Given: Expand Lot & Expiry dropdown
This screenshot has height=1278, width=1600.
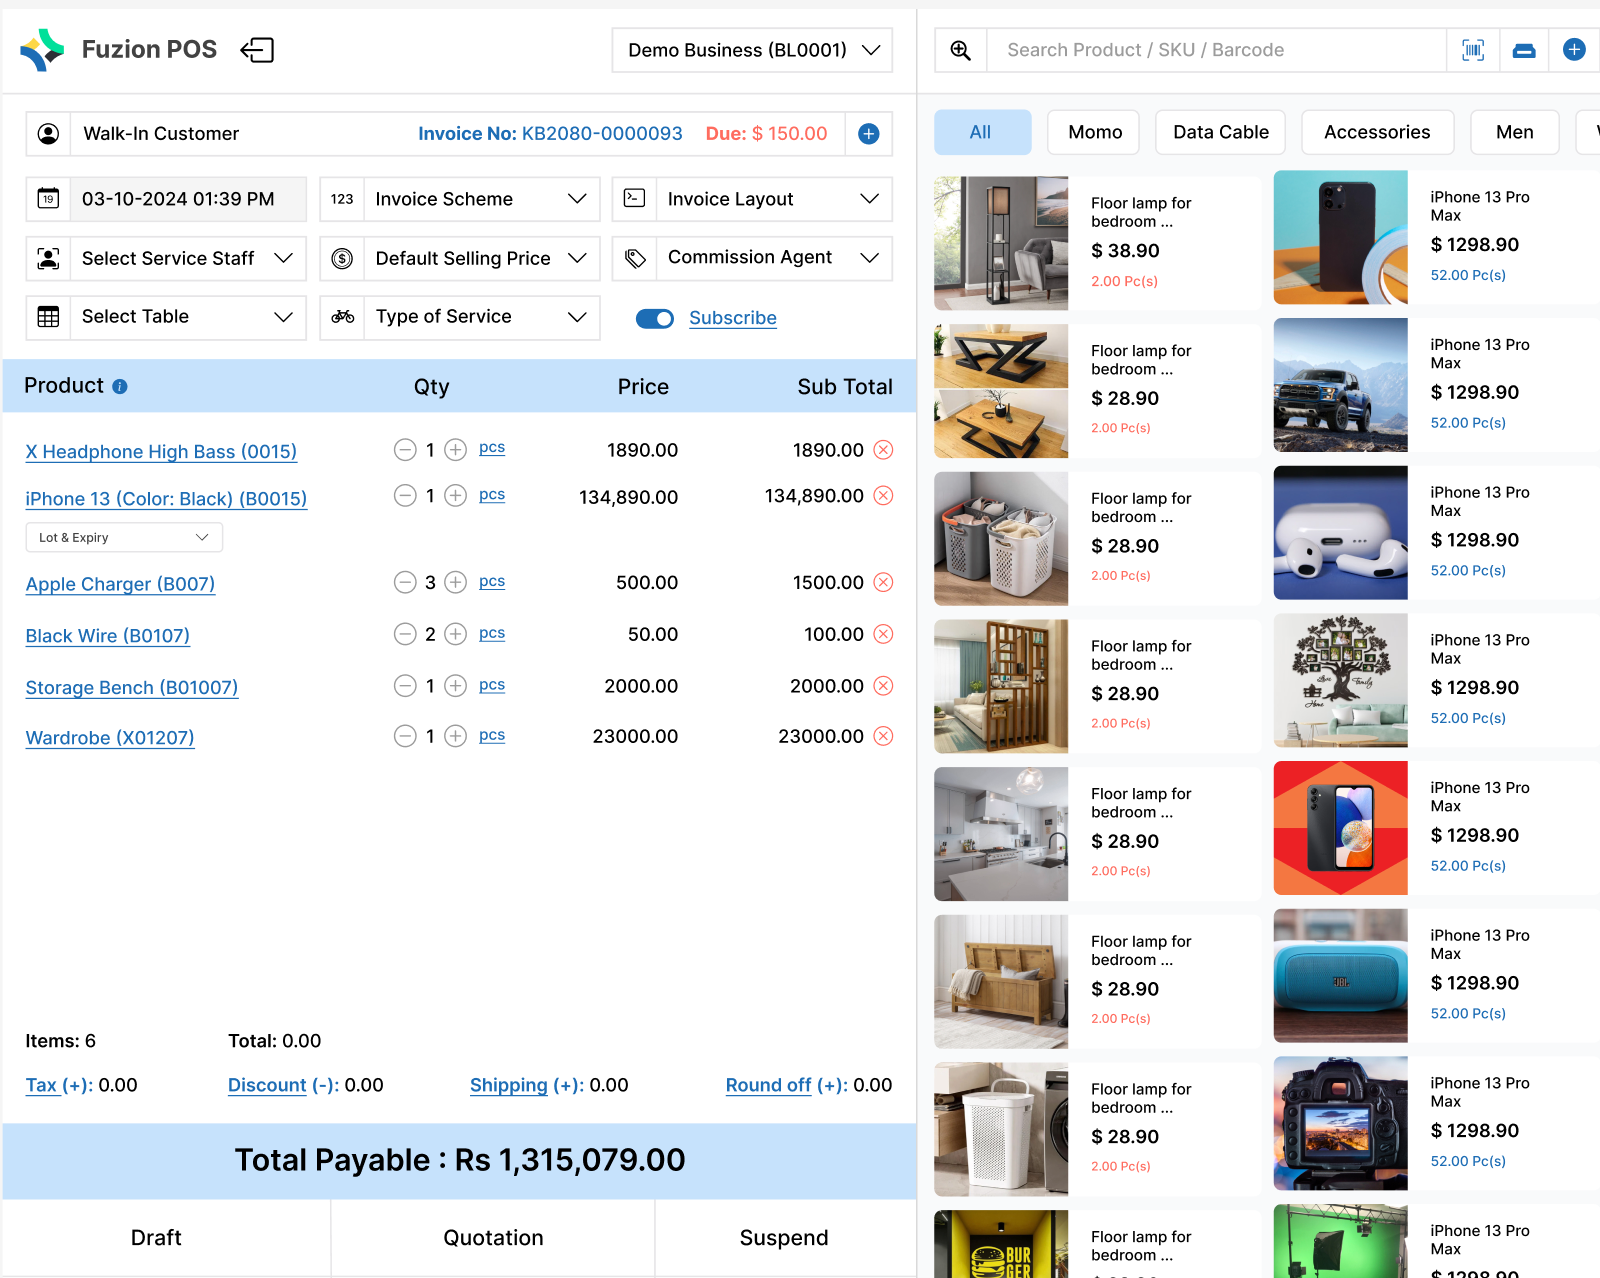Looking at the screenshot, I should coord(124,537).
